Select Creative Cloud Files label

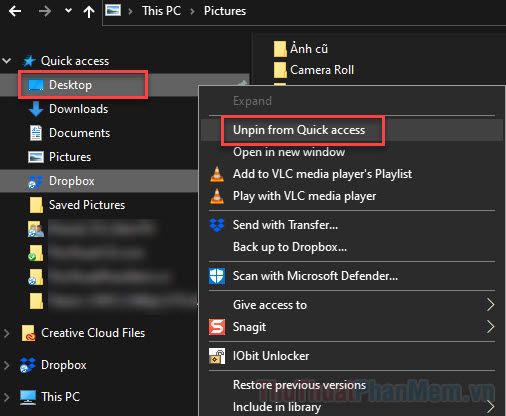pyautogui.click(x=93, y=333)
